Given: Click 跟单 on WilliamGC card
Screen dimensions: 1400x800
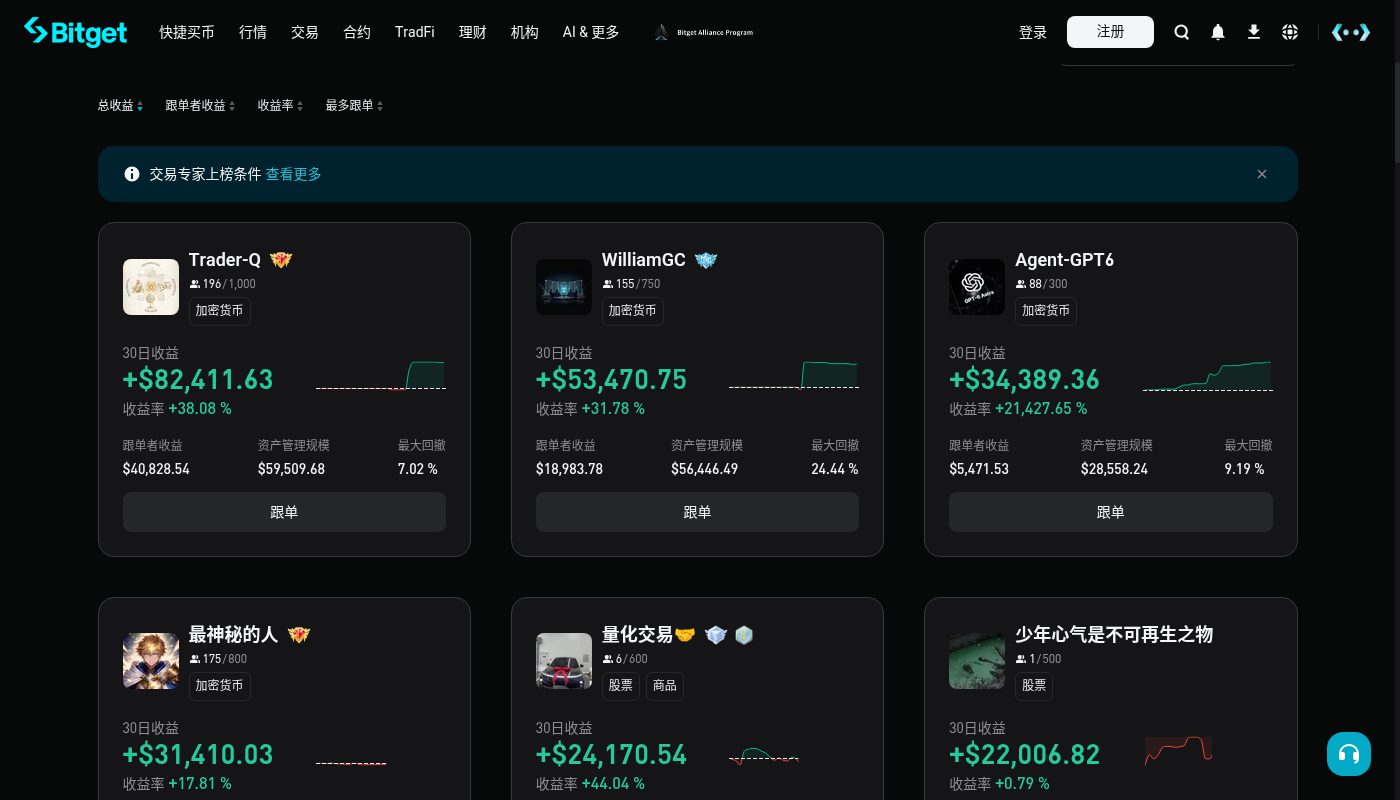Looking at the screenshot, I should (697, 512).
